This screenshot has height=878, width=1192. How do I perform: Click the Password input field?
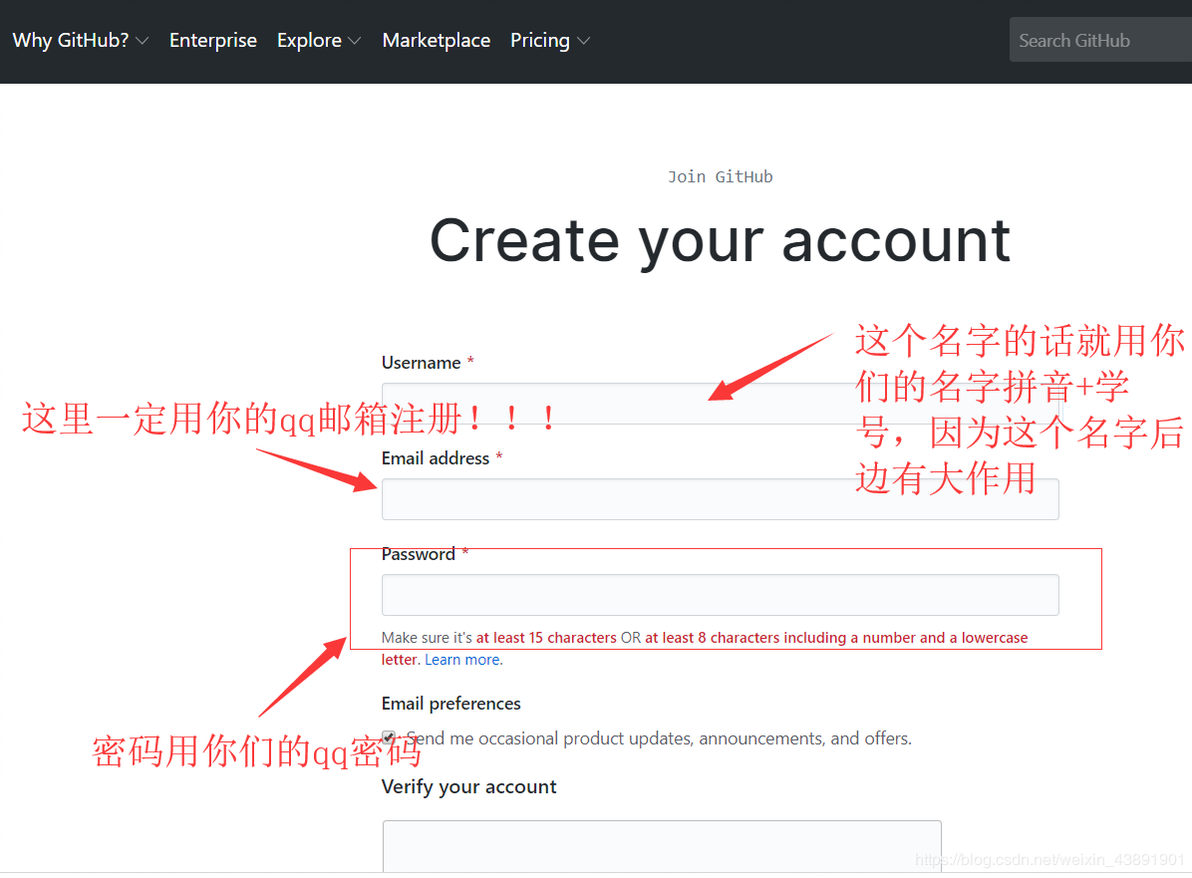coord(720,595)
